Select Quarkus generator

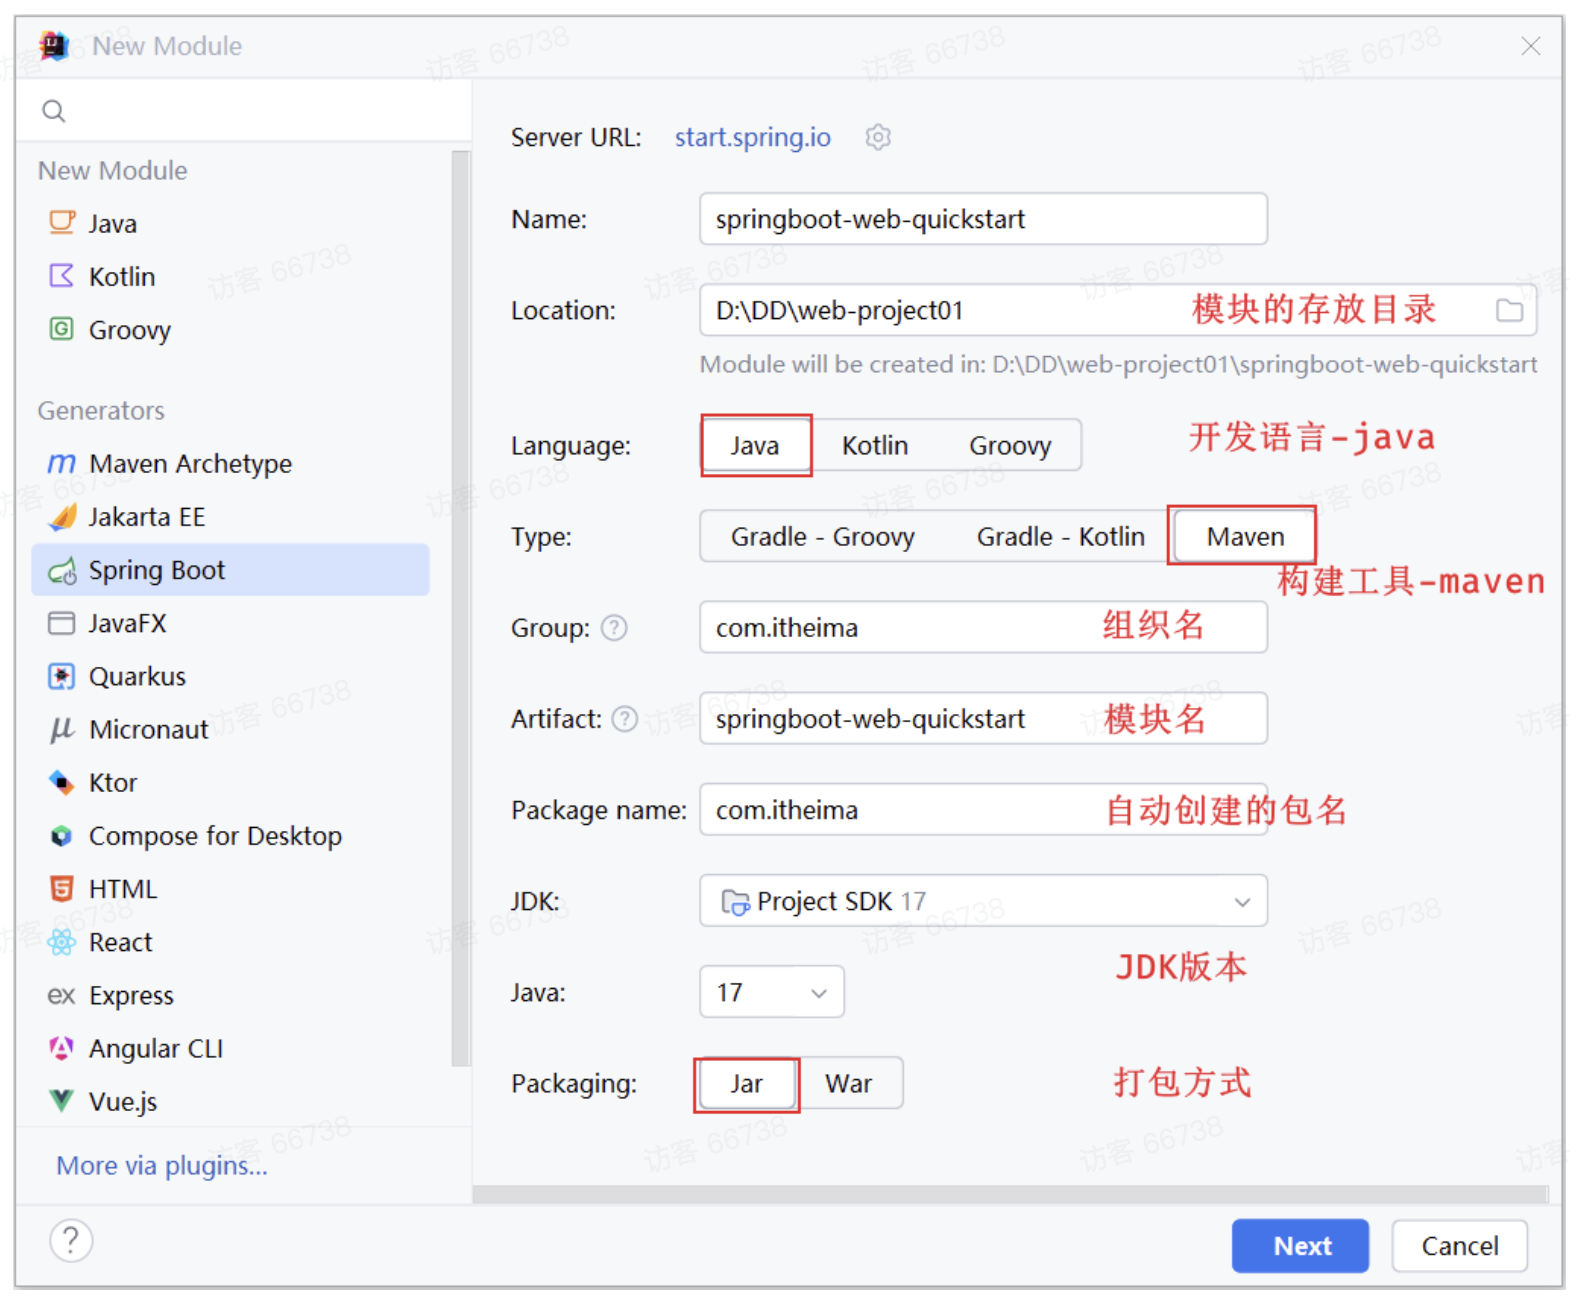[x=230, y=676]
